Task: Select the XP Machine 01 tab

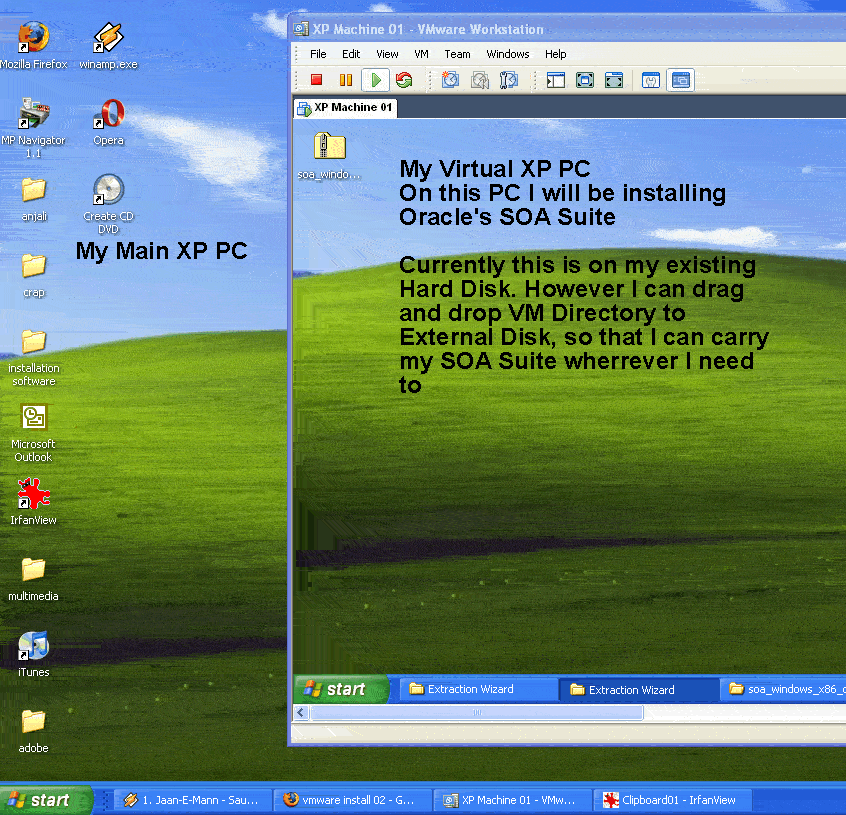Action: click(x=345, y=108)
